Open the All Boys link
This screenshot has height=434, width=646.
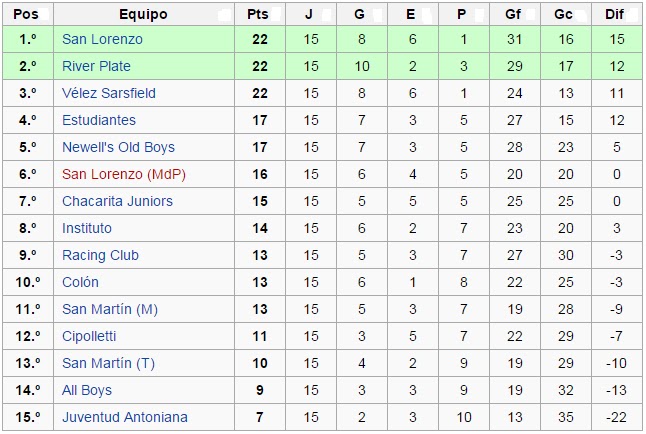(87, 390)
